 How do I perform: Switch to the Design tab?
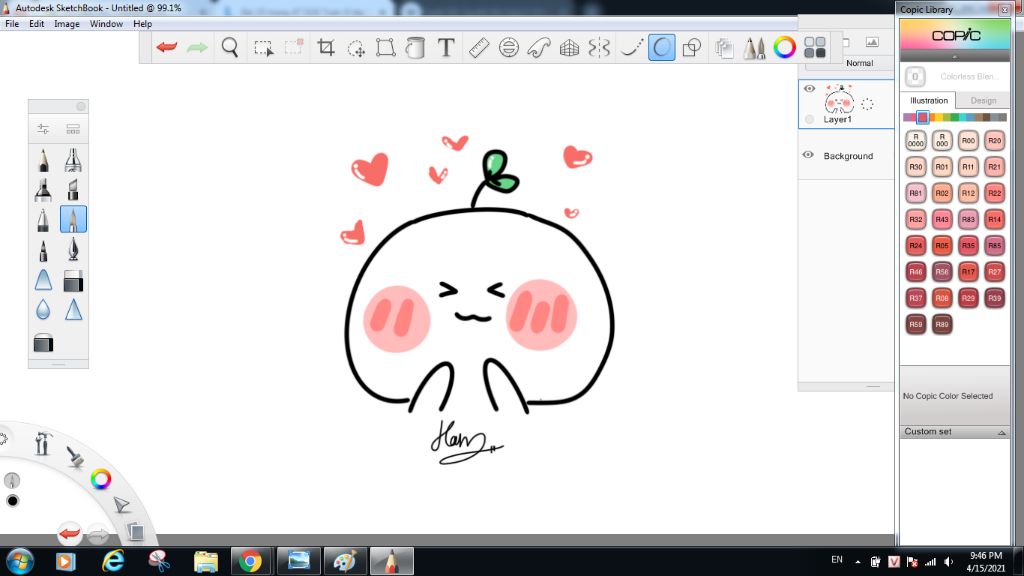pos(983,101)
